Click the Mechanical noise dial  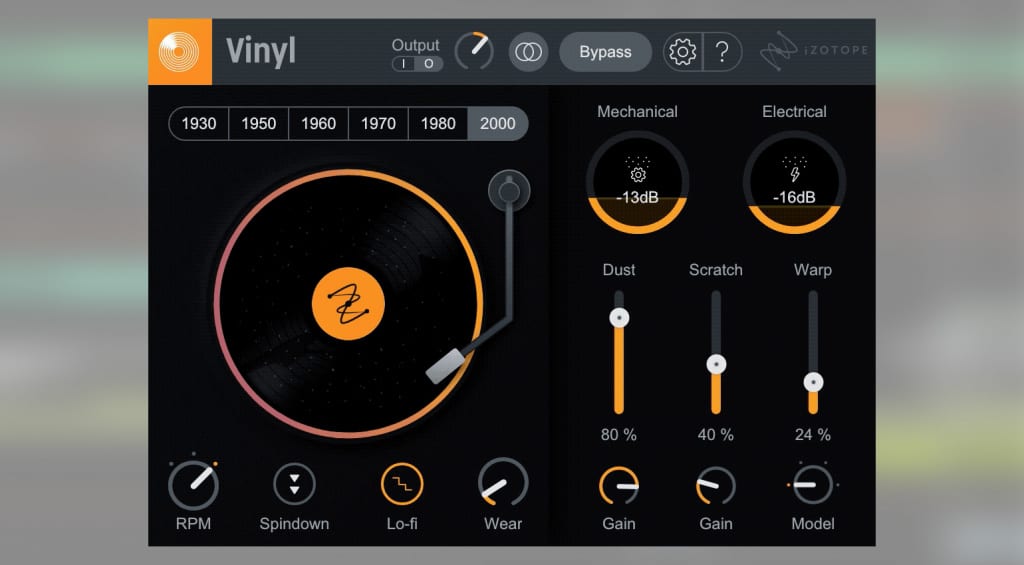coord(637,182)
